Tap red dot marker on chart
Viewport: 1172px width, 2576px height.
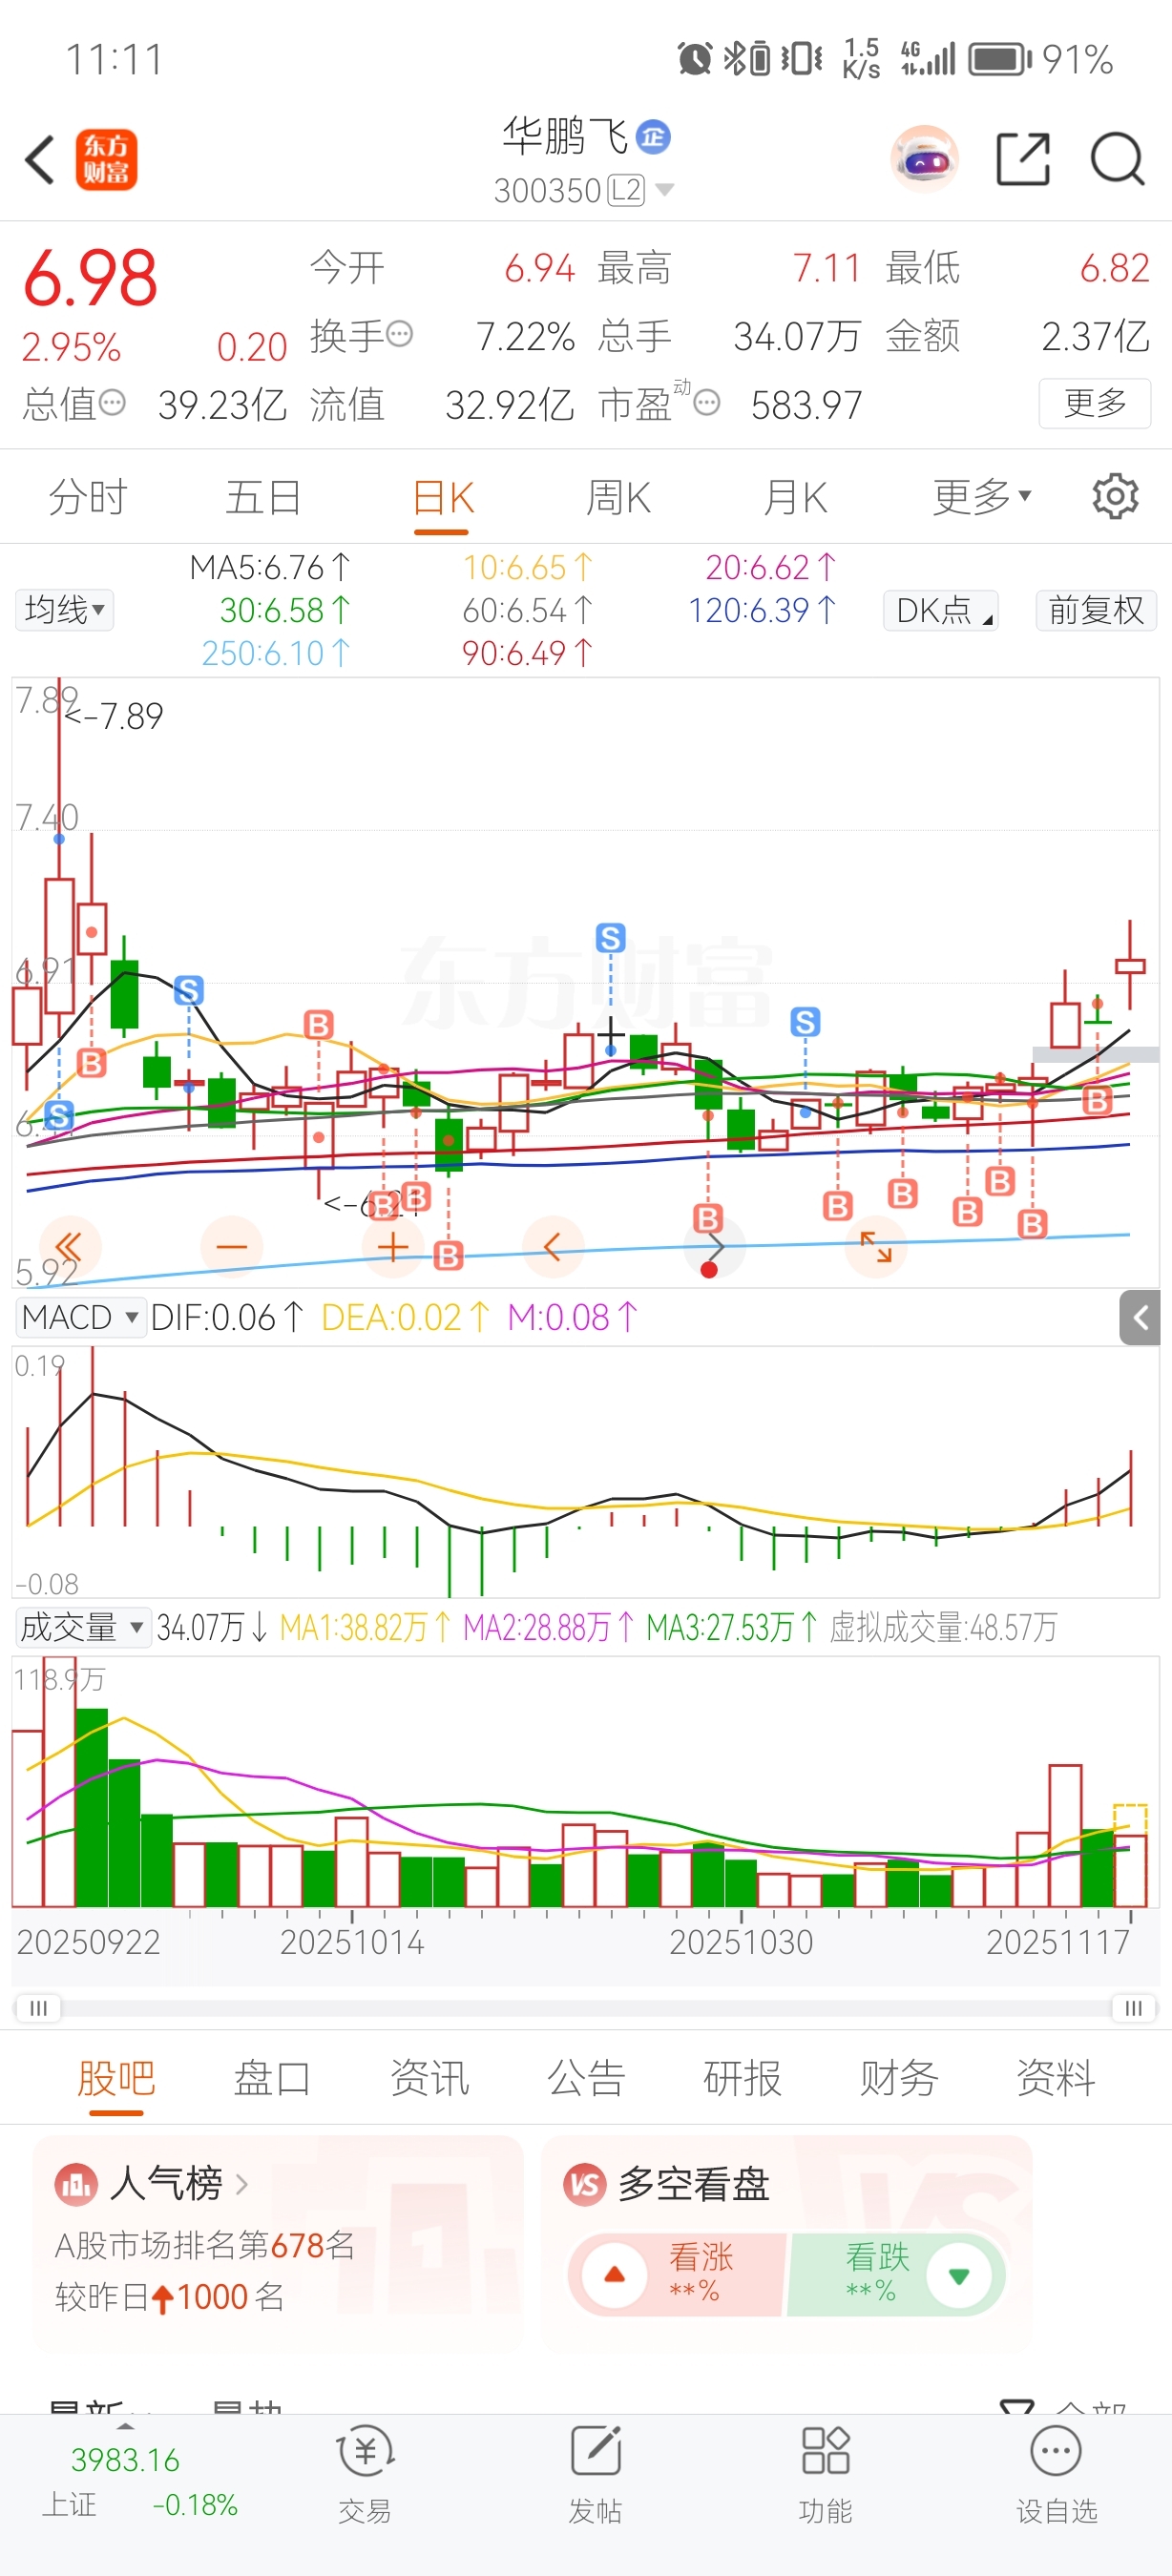point(709,1270)
